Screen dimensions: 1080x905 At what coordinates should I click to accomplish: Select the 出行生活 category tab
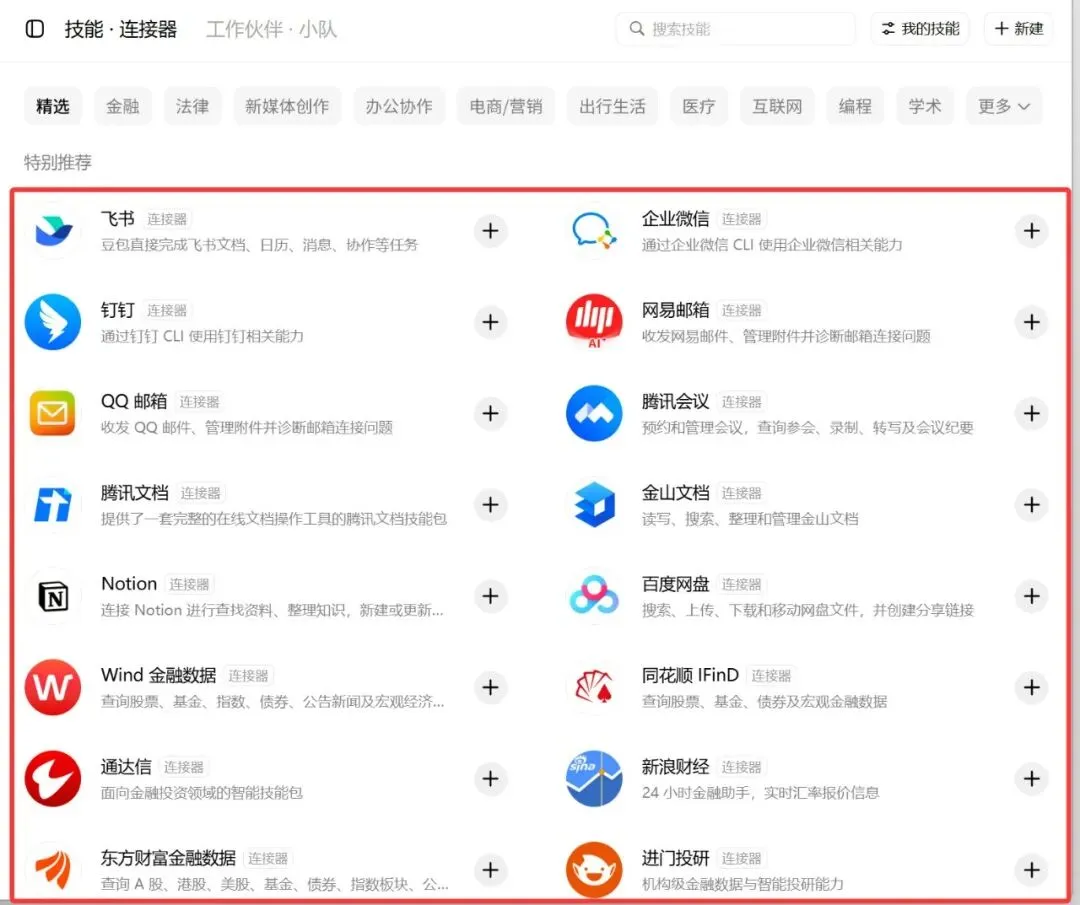click(x=612, y=106)
